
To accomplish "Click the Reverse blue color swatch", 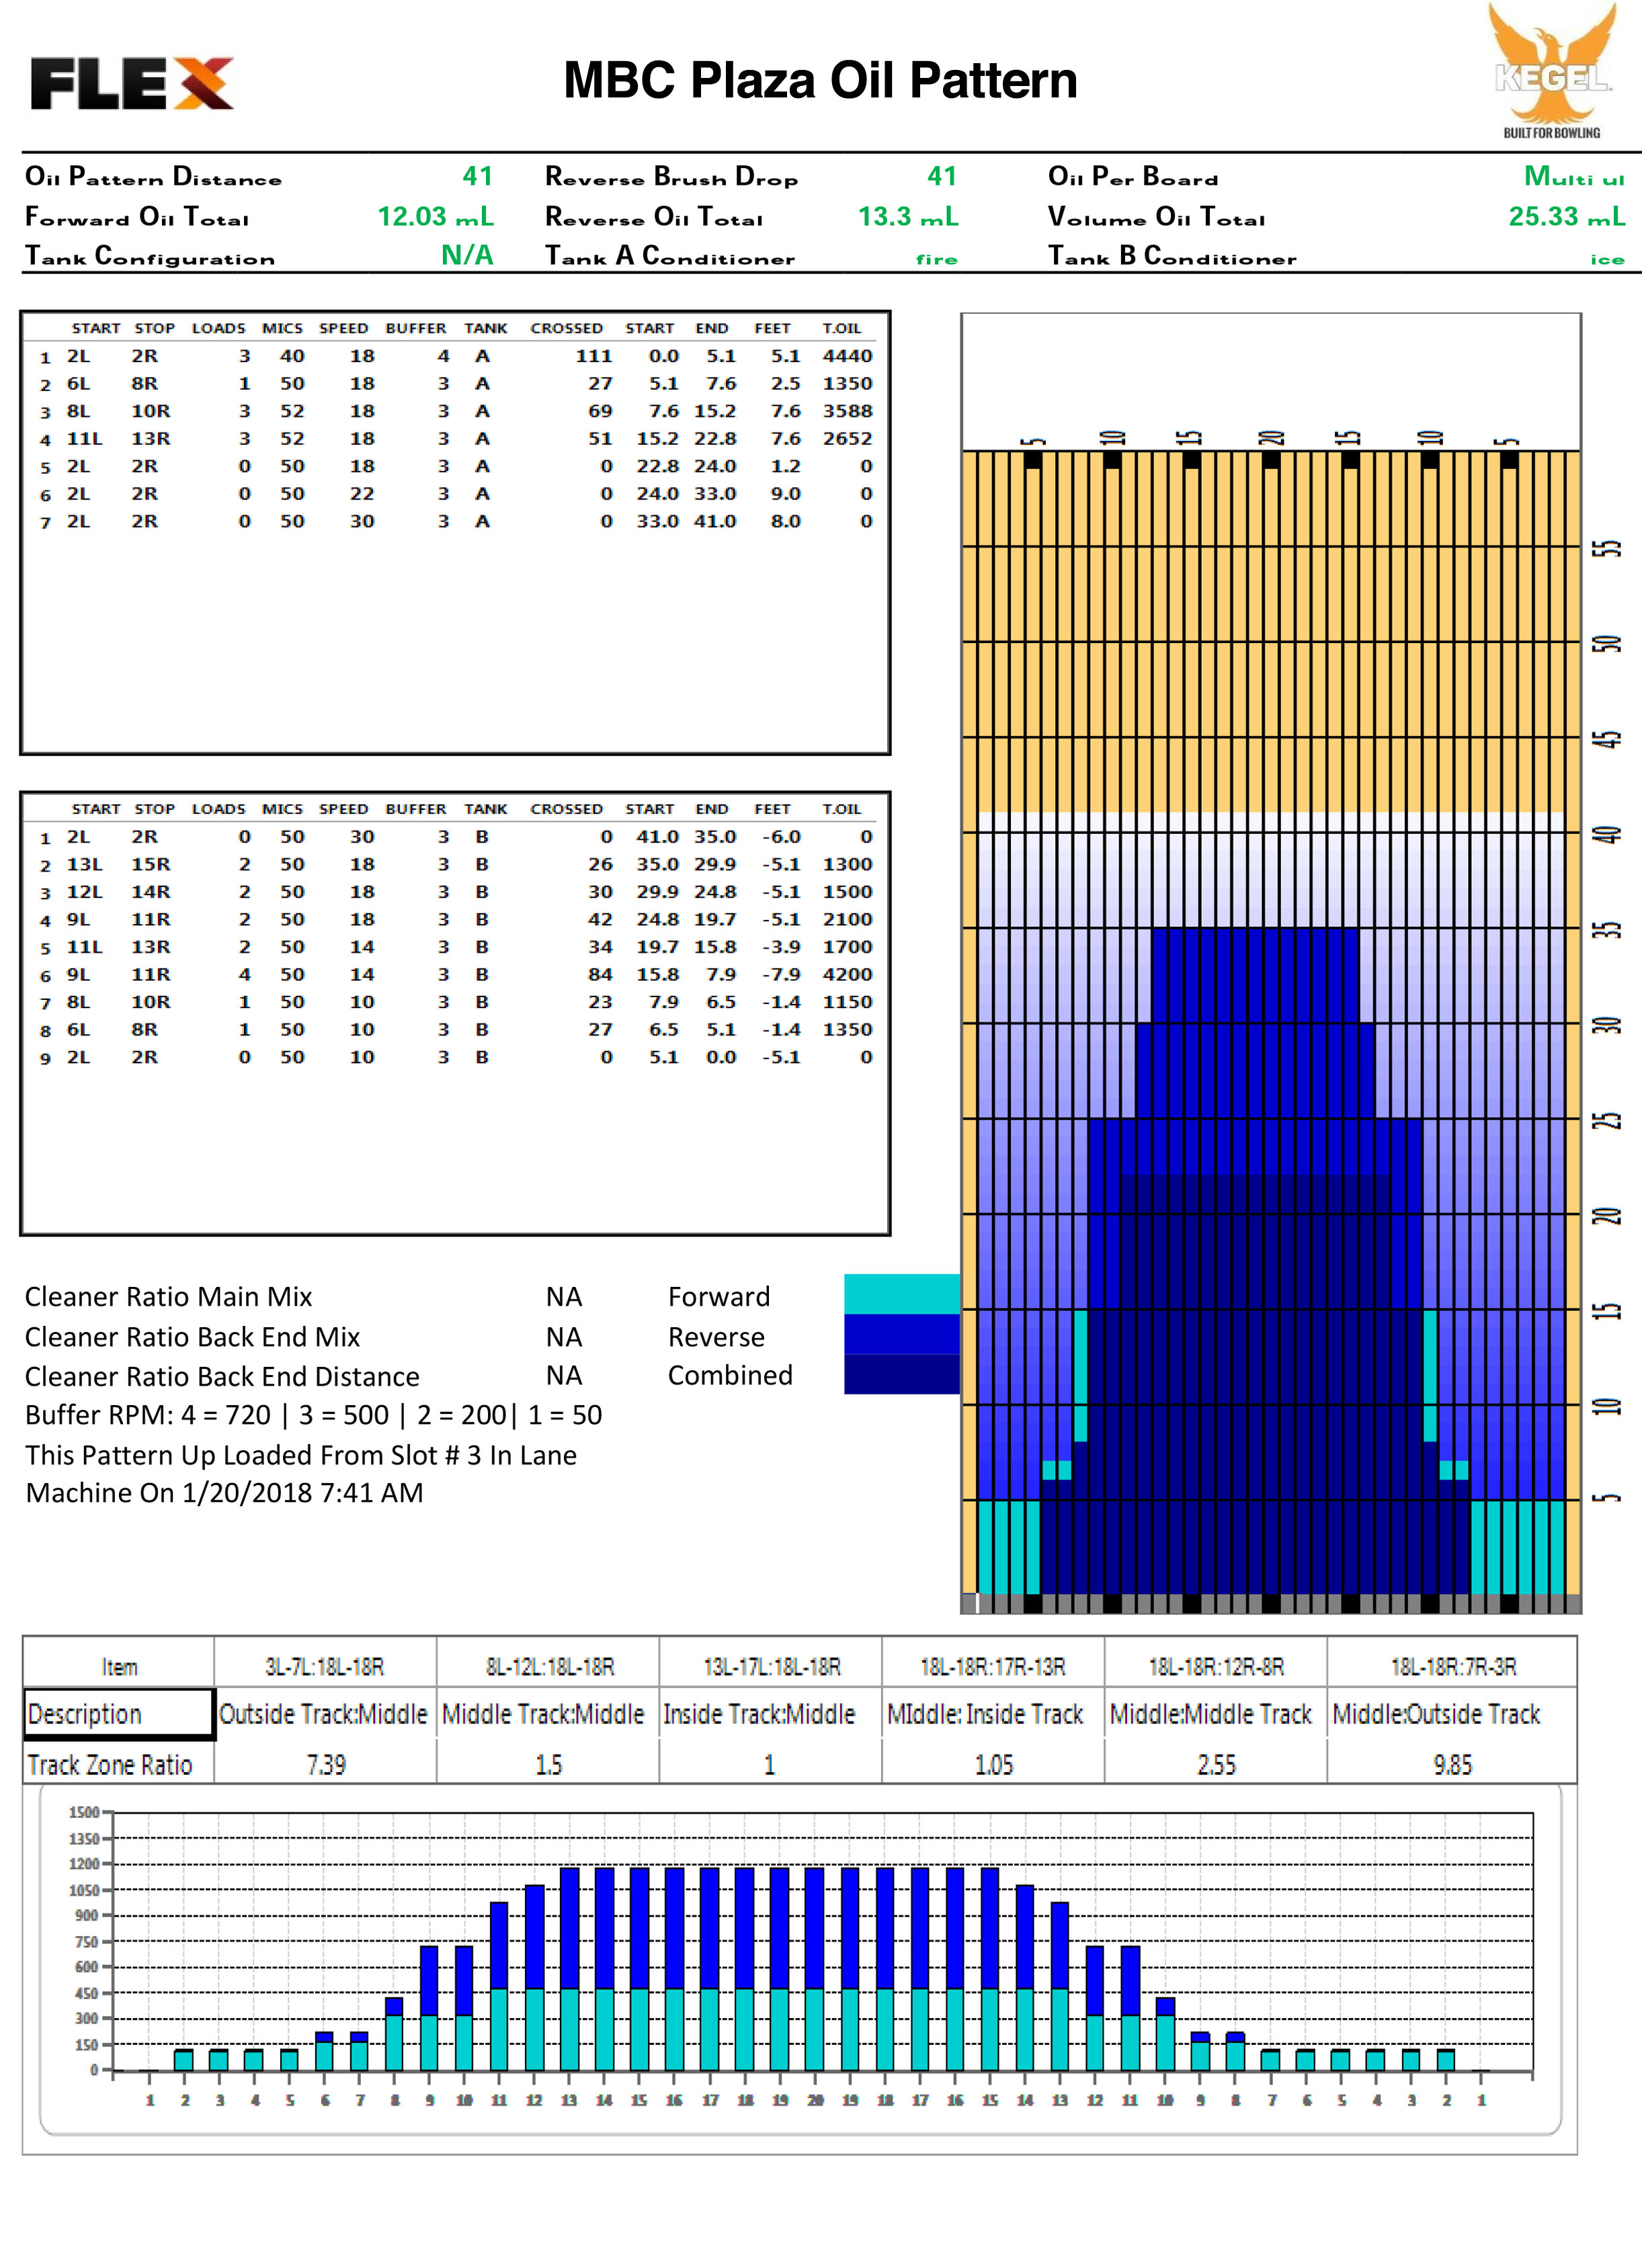I will [901, 1334].
